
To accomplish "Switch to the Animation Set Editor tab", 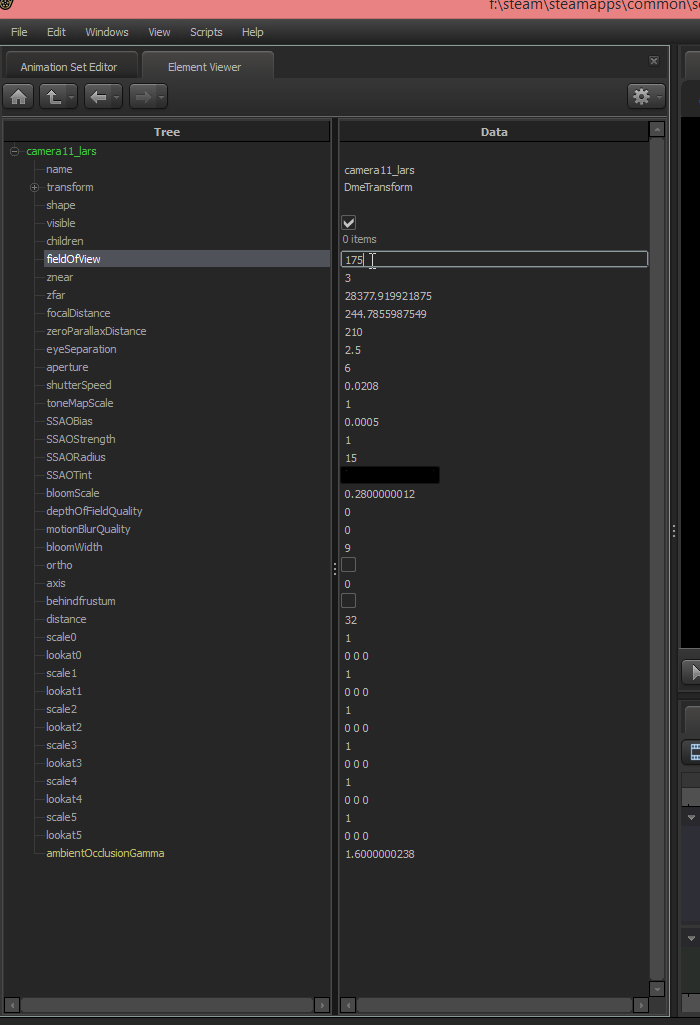I will (x=69, y=67).
